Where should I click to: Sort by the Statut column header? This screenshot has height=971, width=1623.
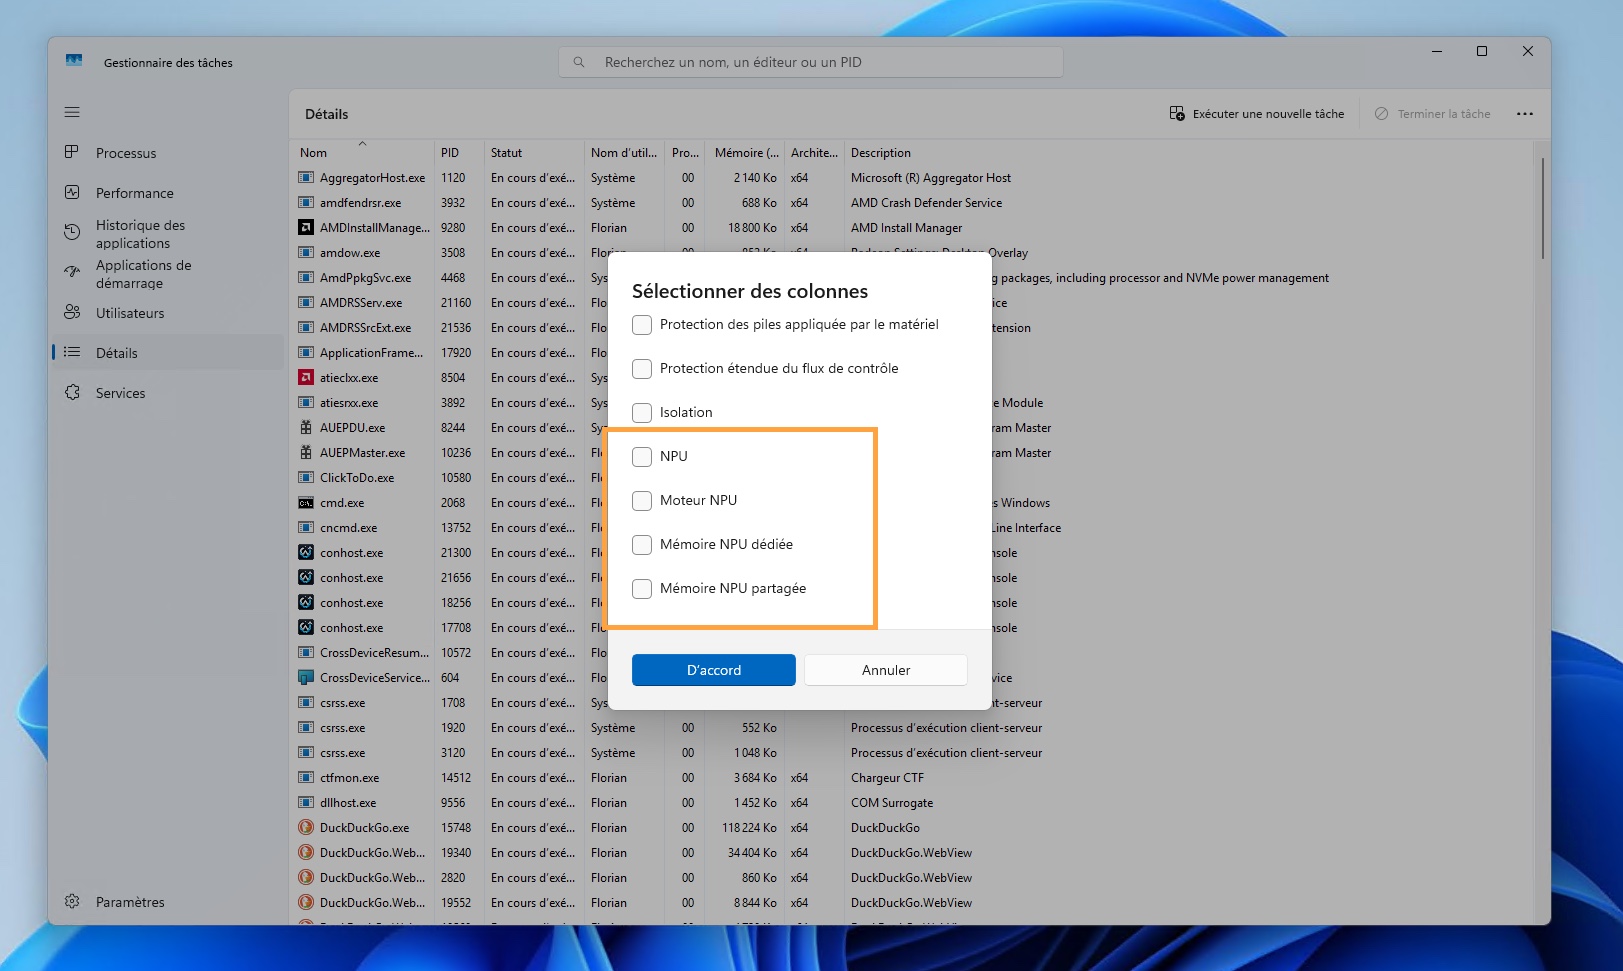[x=534, y=152]
